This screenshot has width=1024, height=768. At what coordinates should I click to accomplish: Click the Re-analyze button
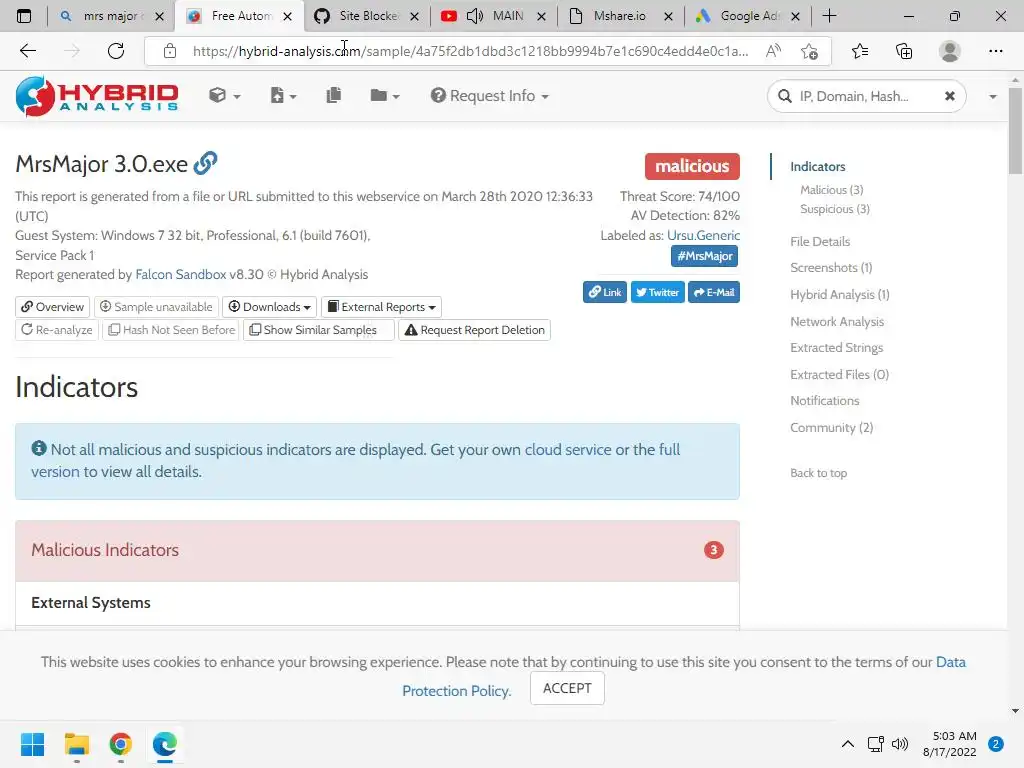(x=57, y=330)
